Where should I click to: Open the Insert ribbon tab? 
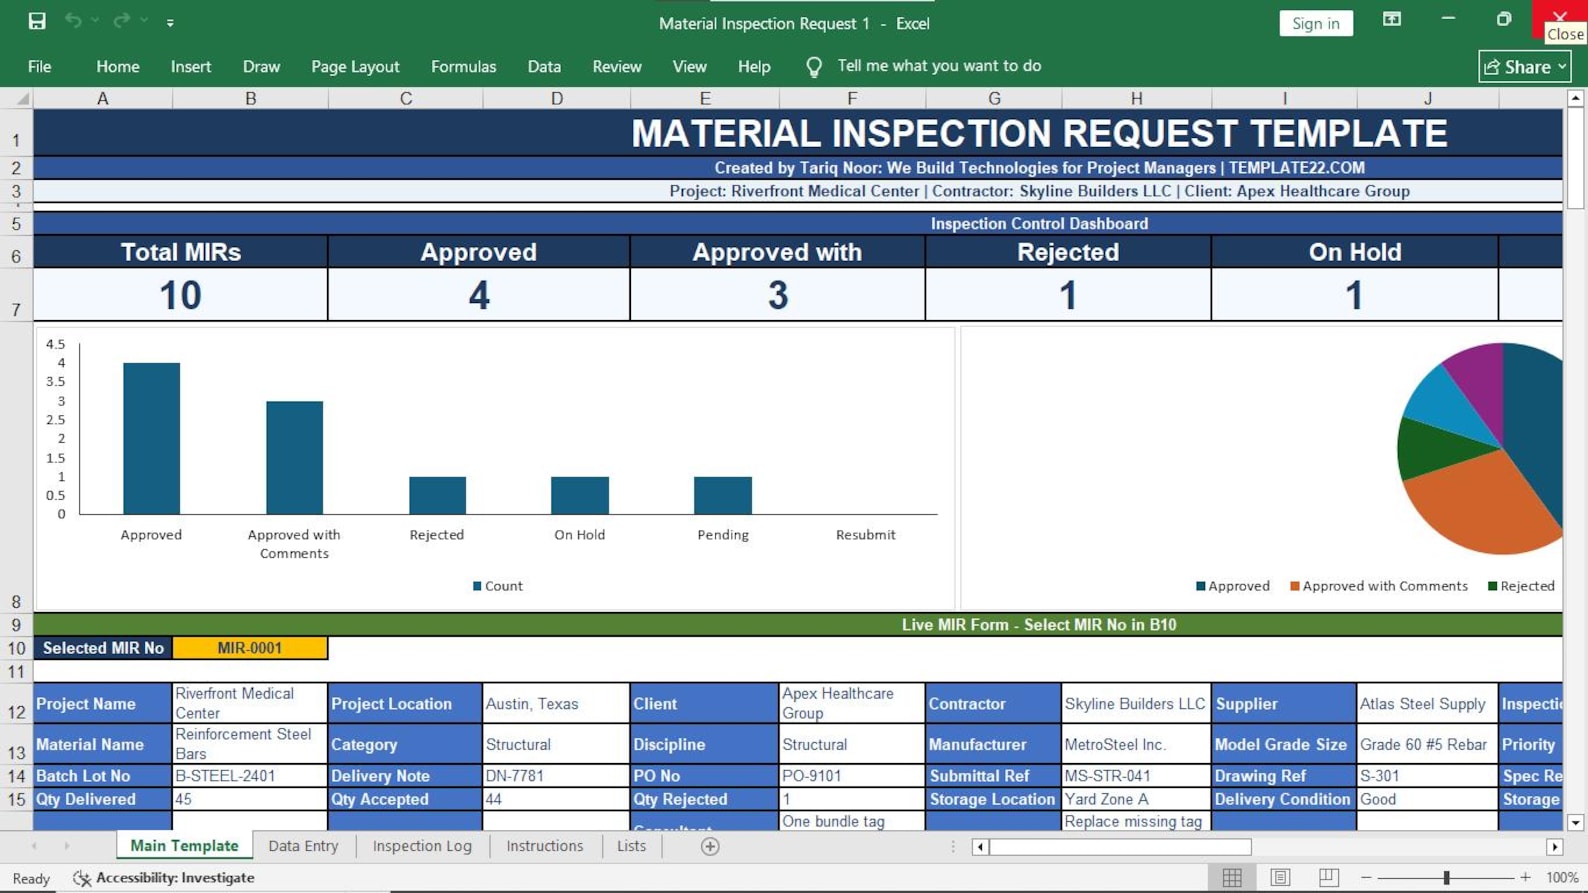pyautogui.click(x=190, y=67)
